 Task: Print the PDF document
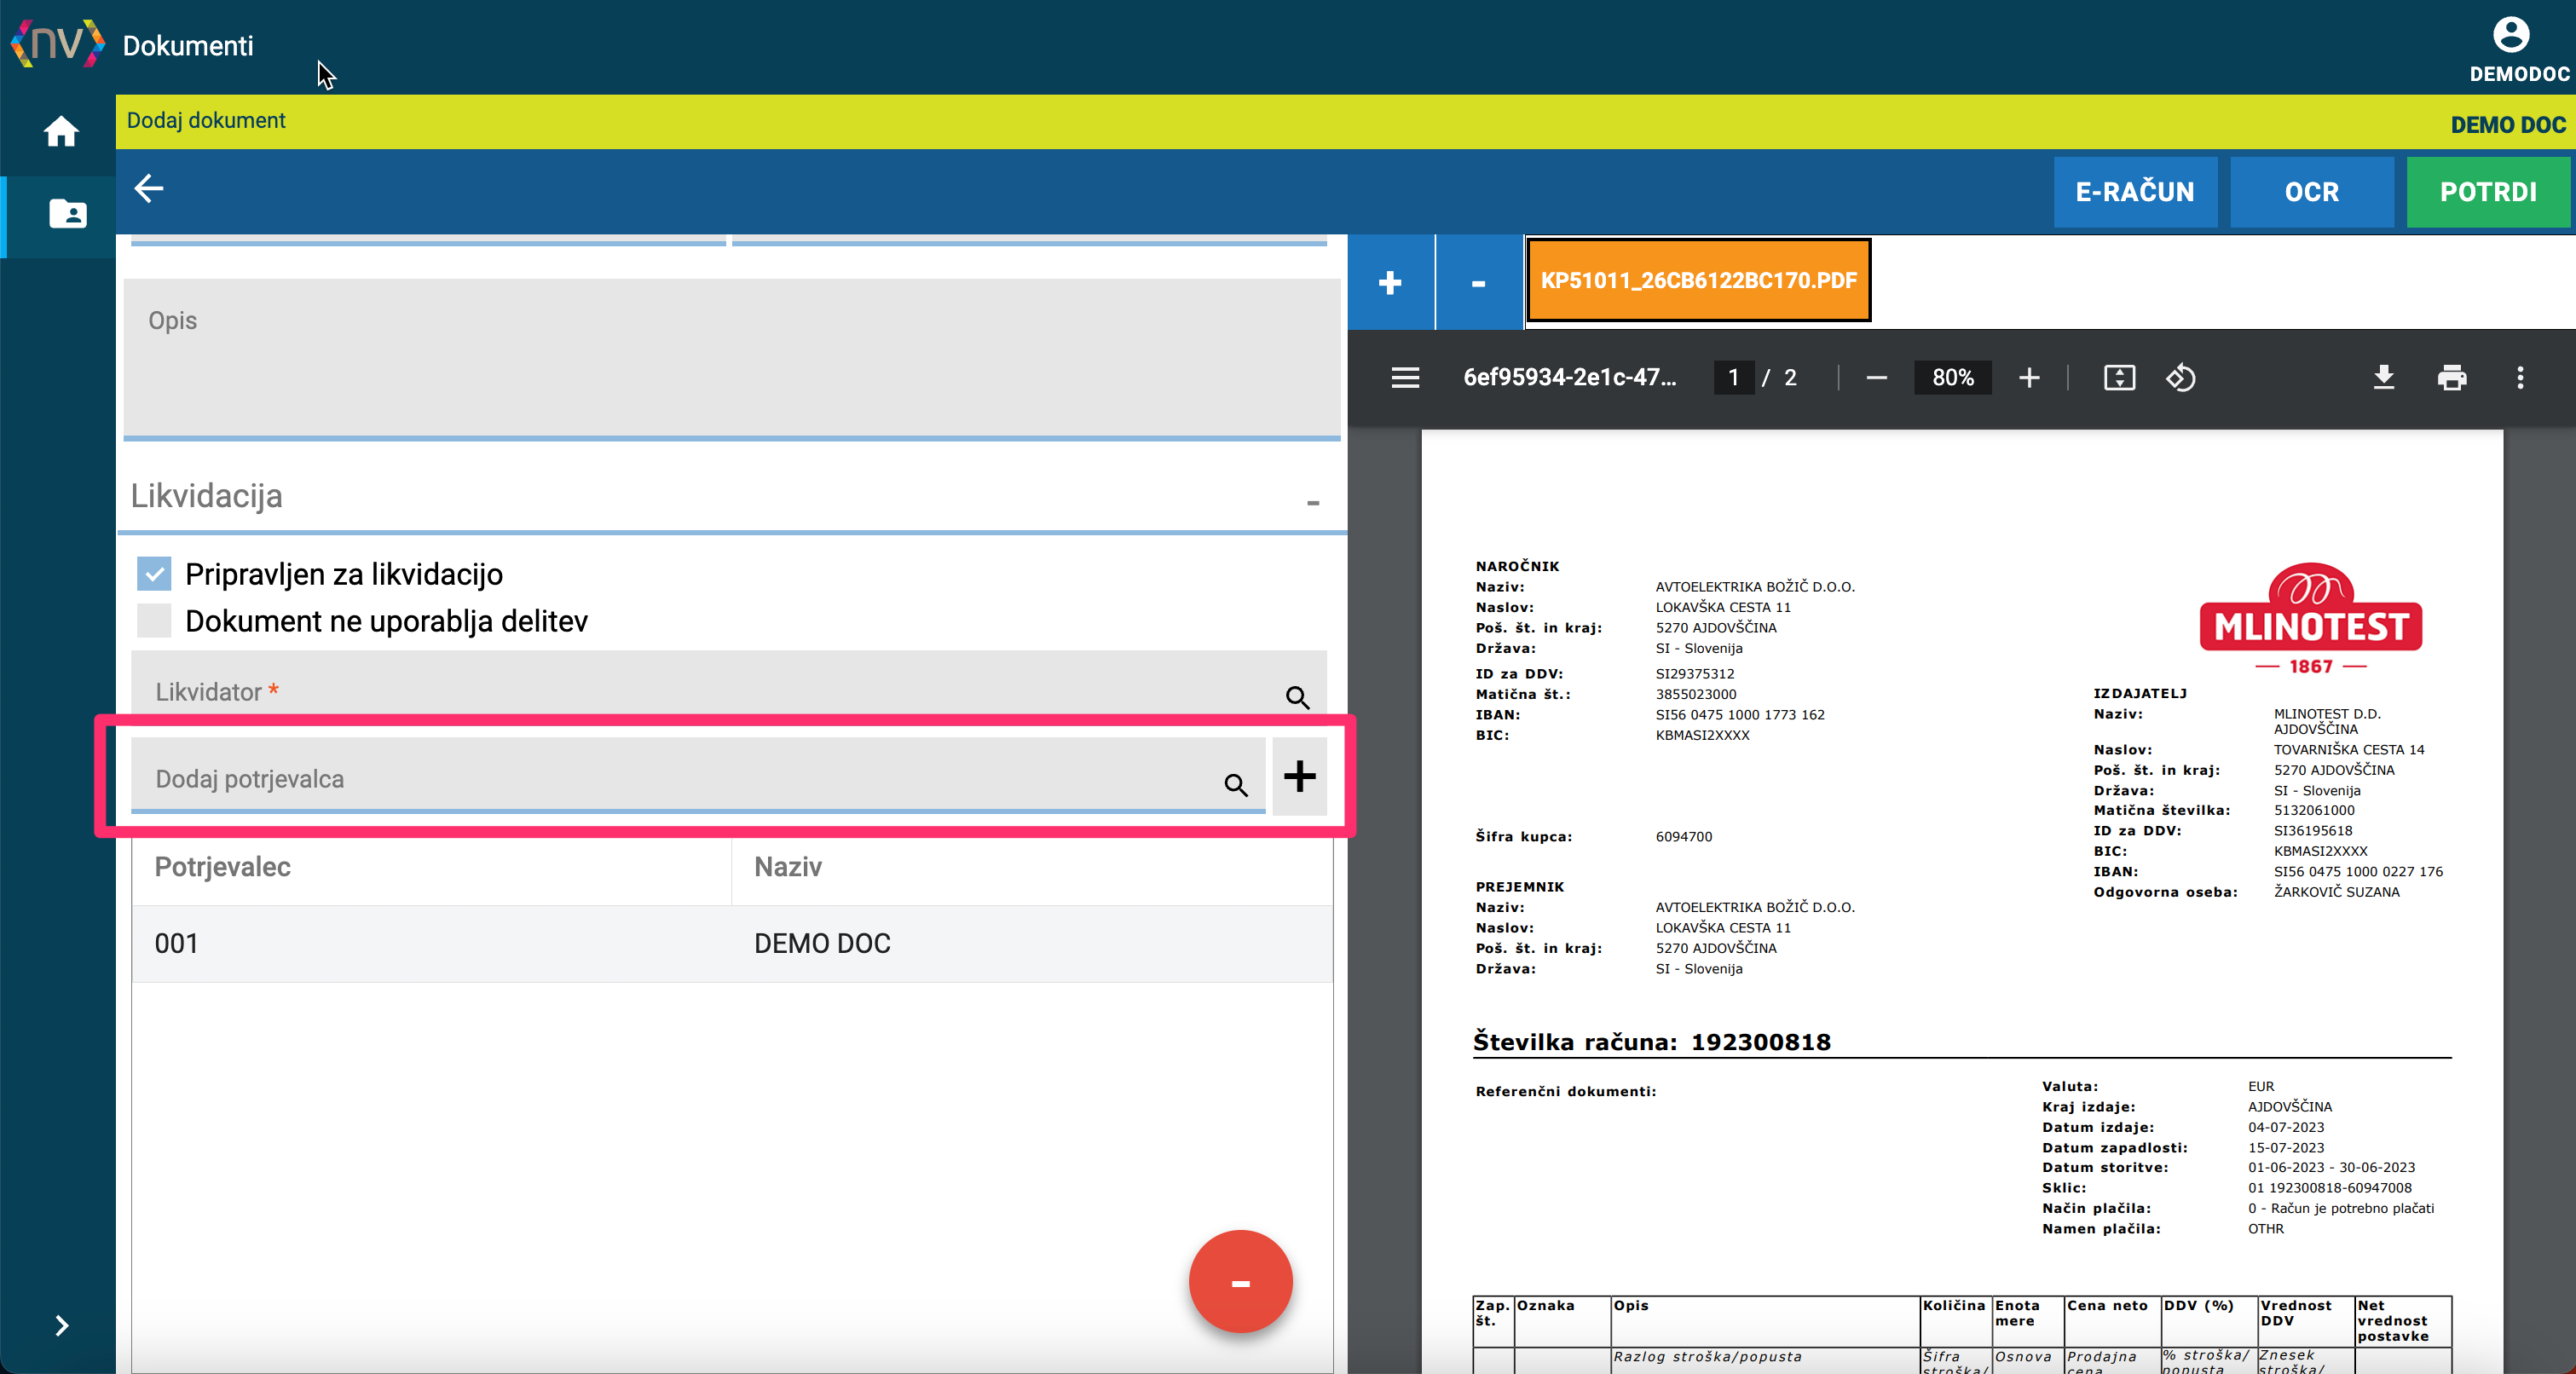click(x=2451, y=378)
